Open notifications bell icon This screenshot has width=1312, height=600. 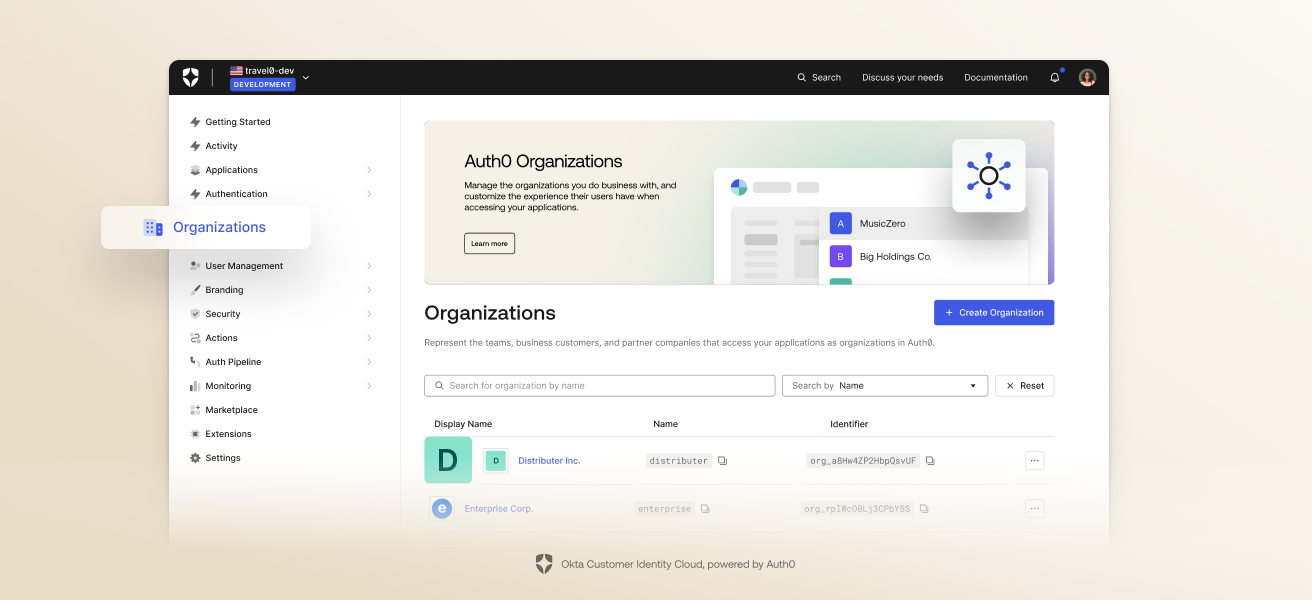pos(1054,77)
